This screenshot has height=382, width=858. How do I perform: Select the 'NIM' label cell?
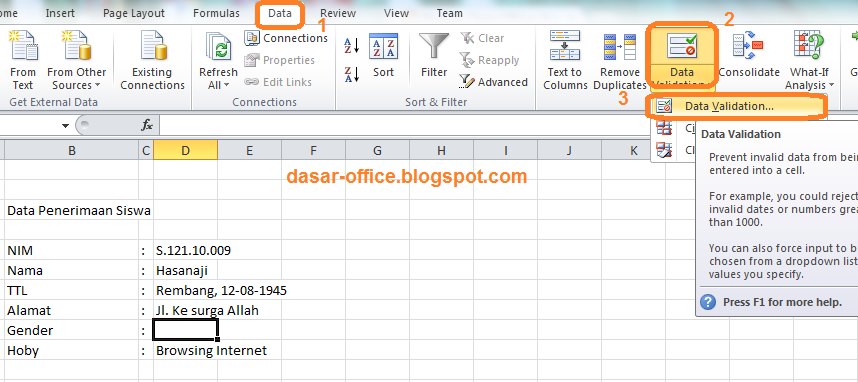pyautogui.click(x=72, y=251)
